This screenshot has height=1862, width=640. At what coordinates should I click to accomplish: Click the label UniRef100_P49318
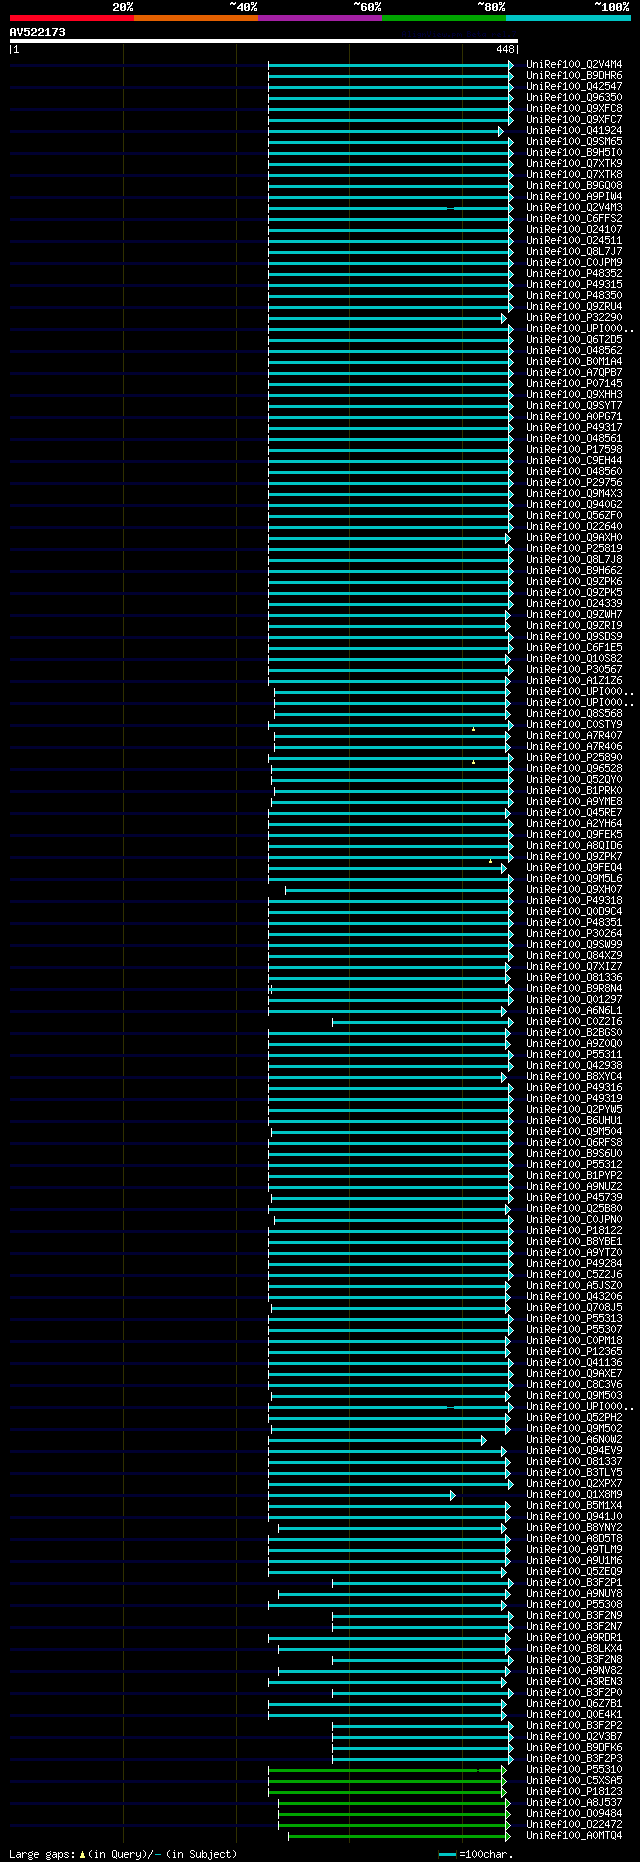point(574,901)
